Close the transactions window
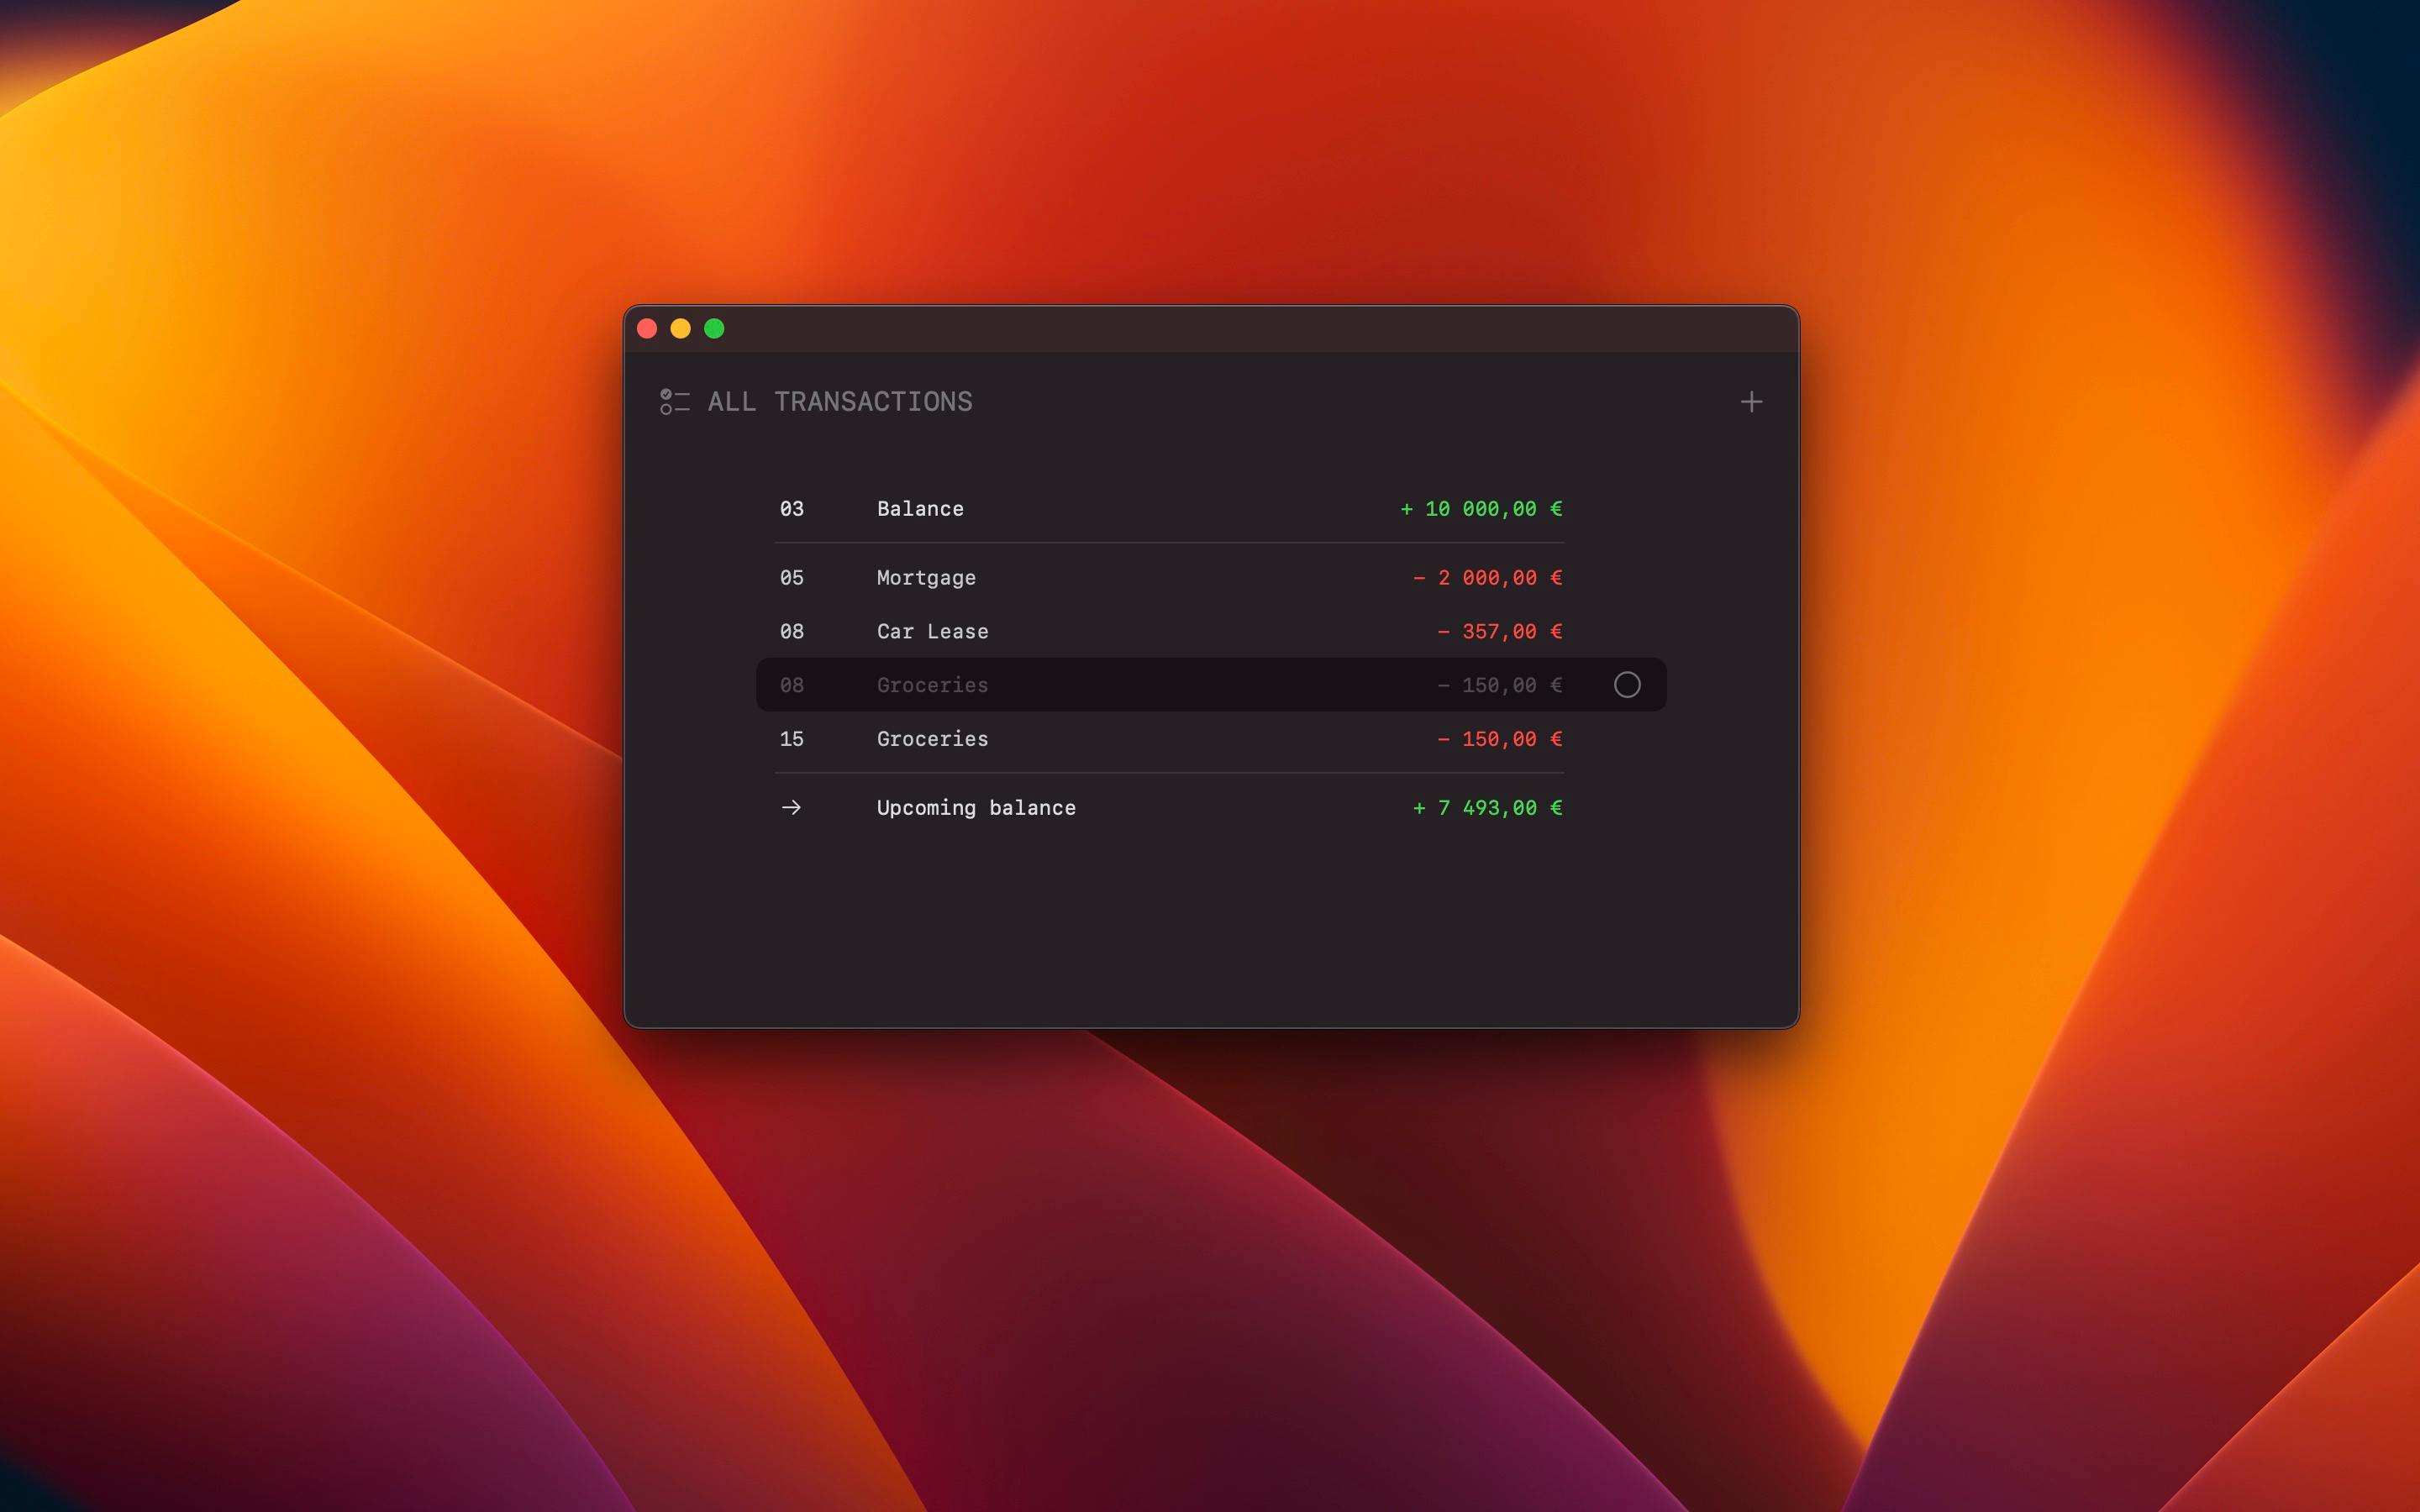 647,329
